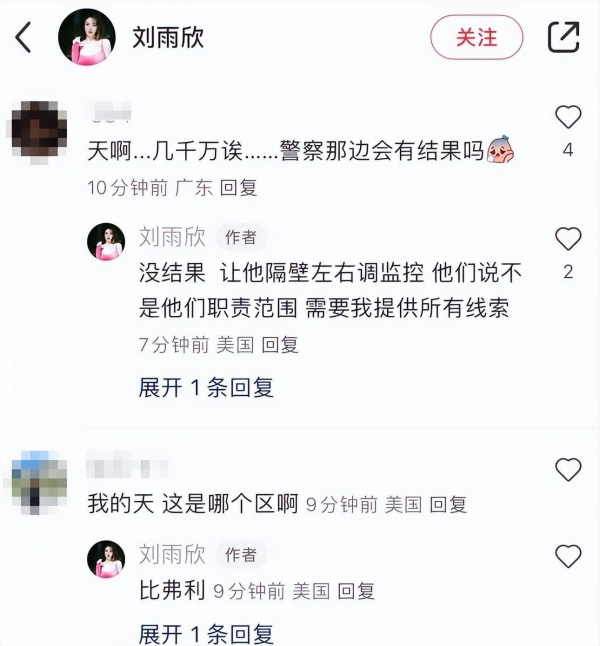Like the comment 这是哪个区啊
Image resolution: width=600 pixels, height=646 pixels.
568,469
